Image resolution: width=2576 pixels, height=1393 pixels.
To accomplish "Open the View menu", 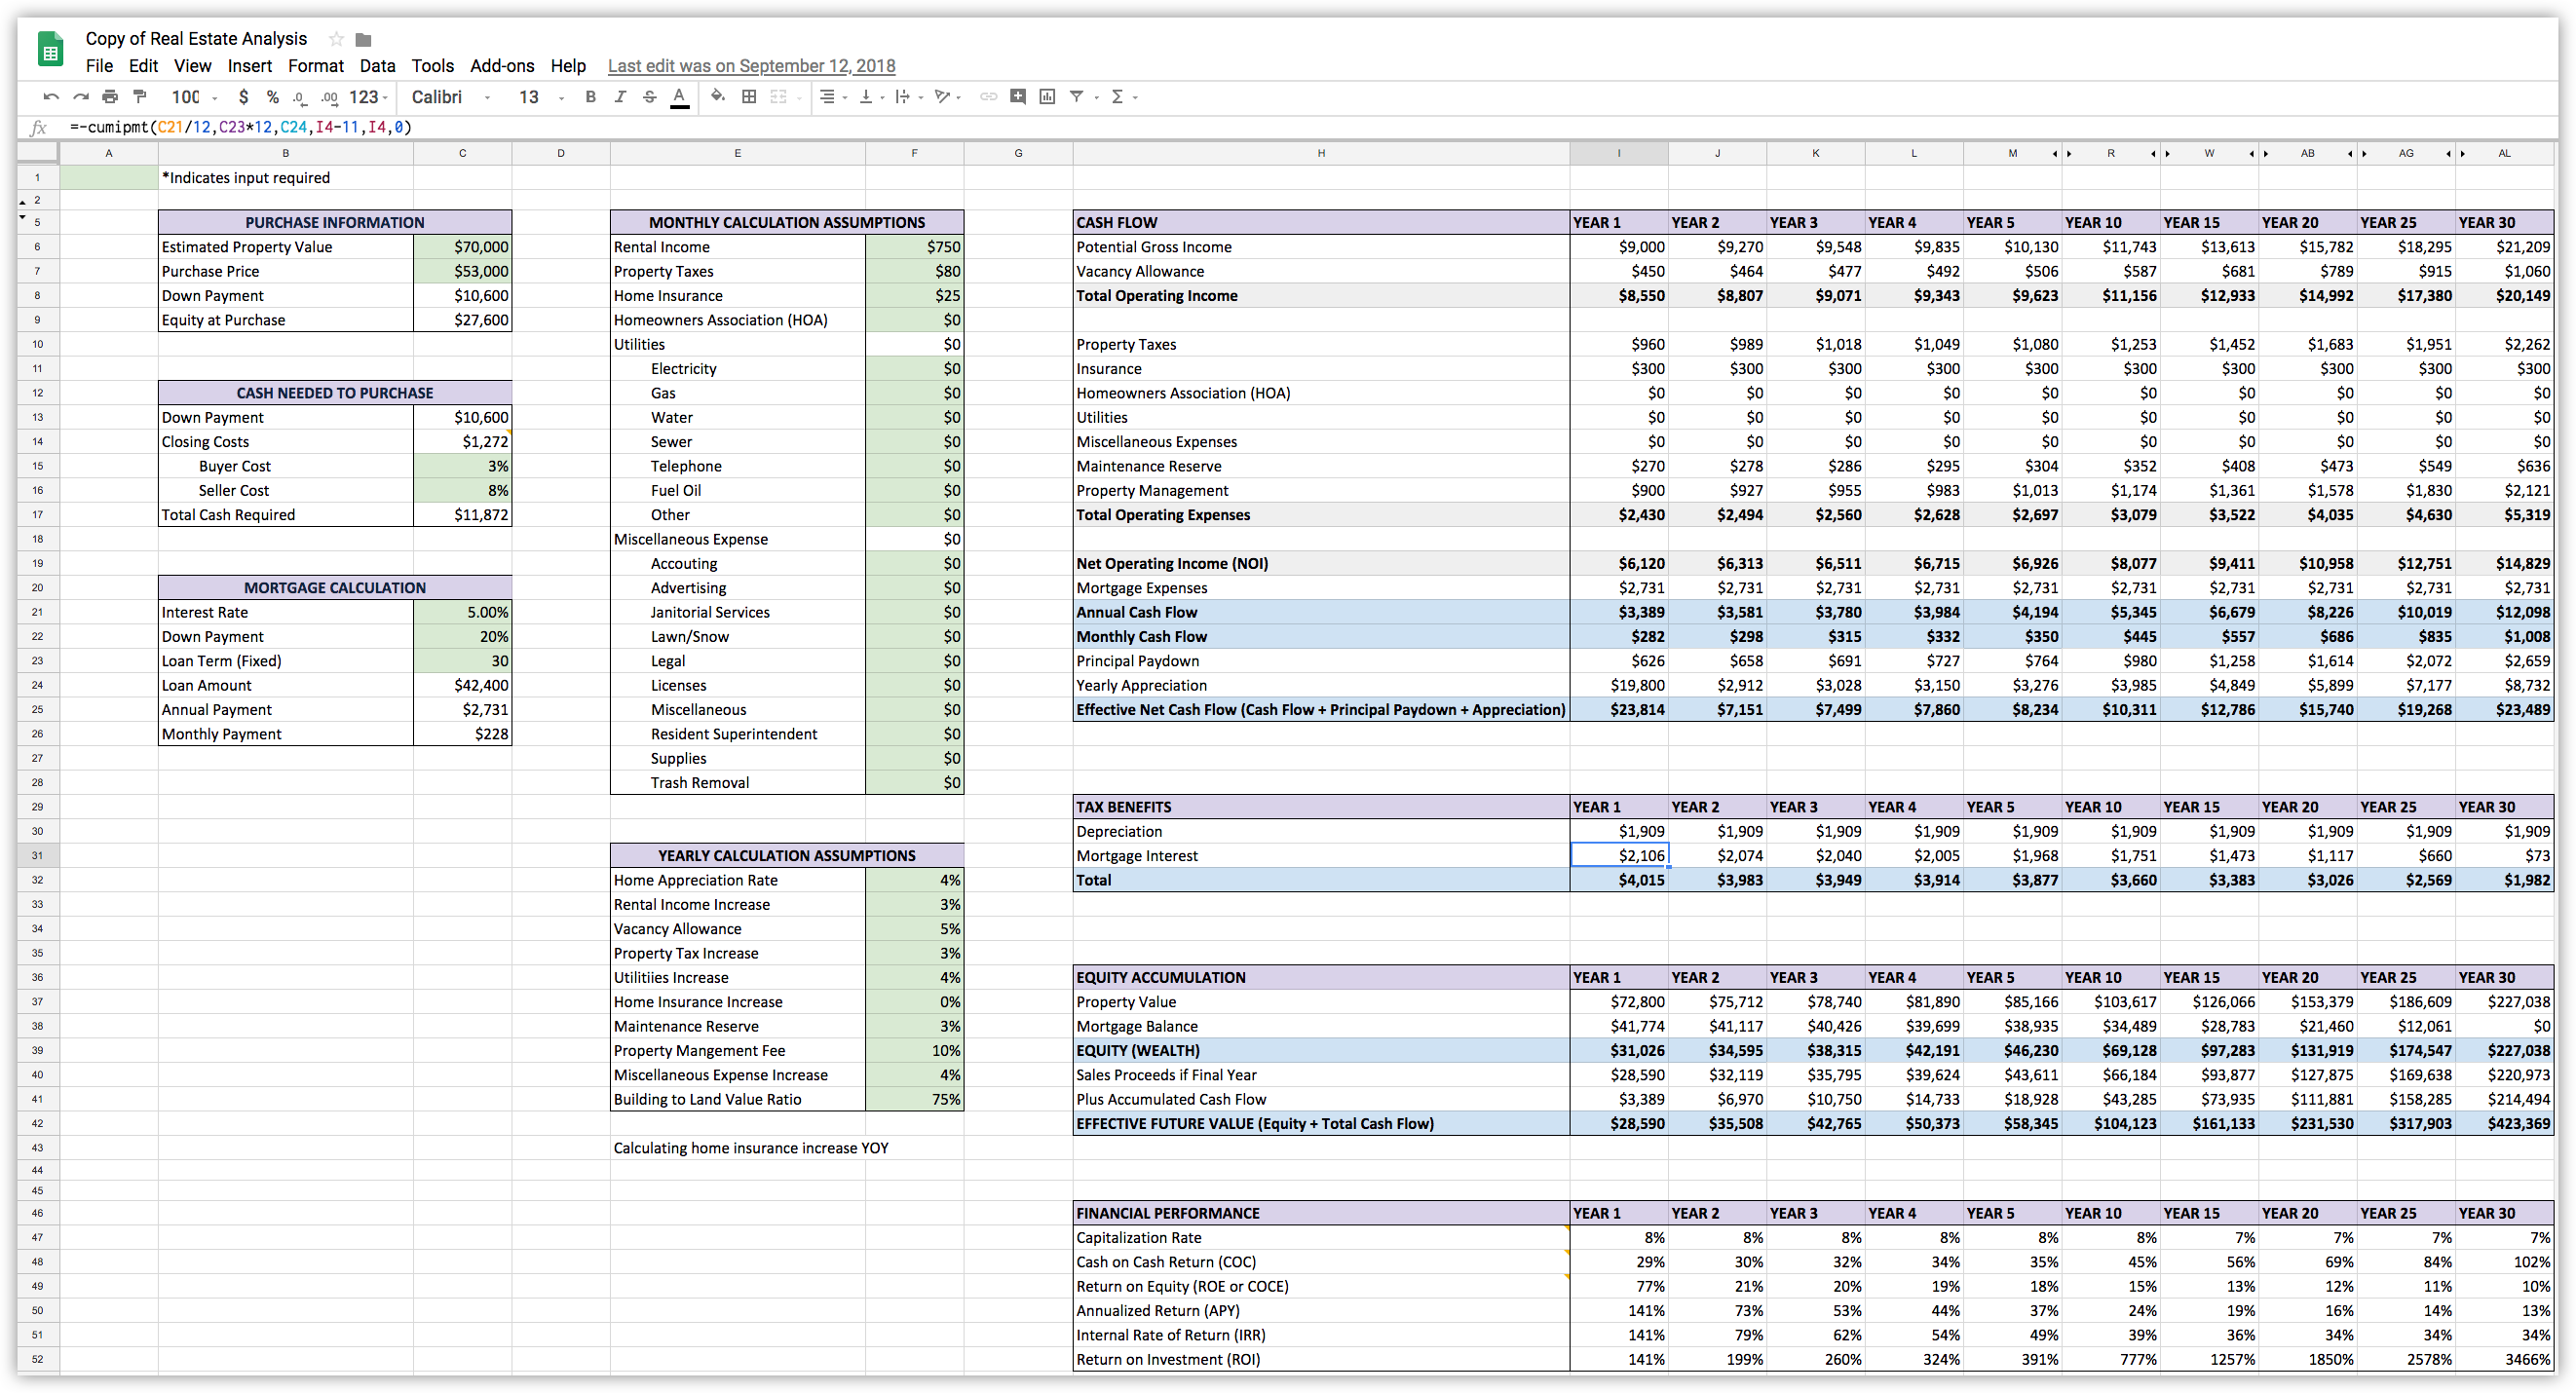I will [192, 66].
